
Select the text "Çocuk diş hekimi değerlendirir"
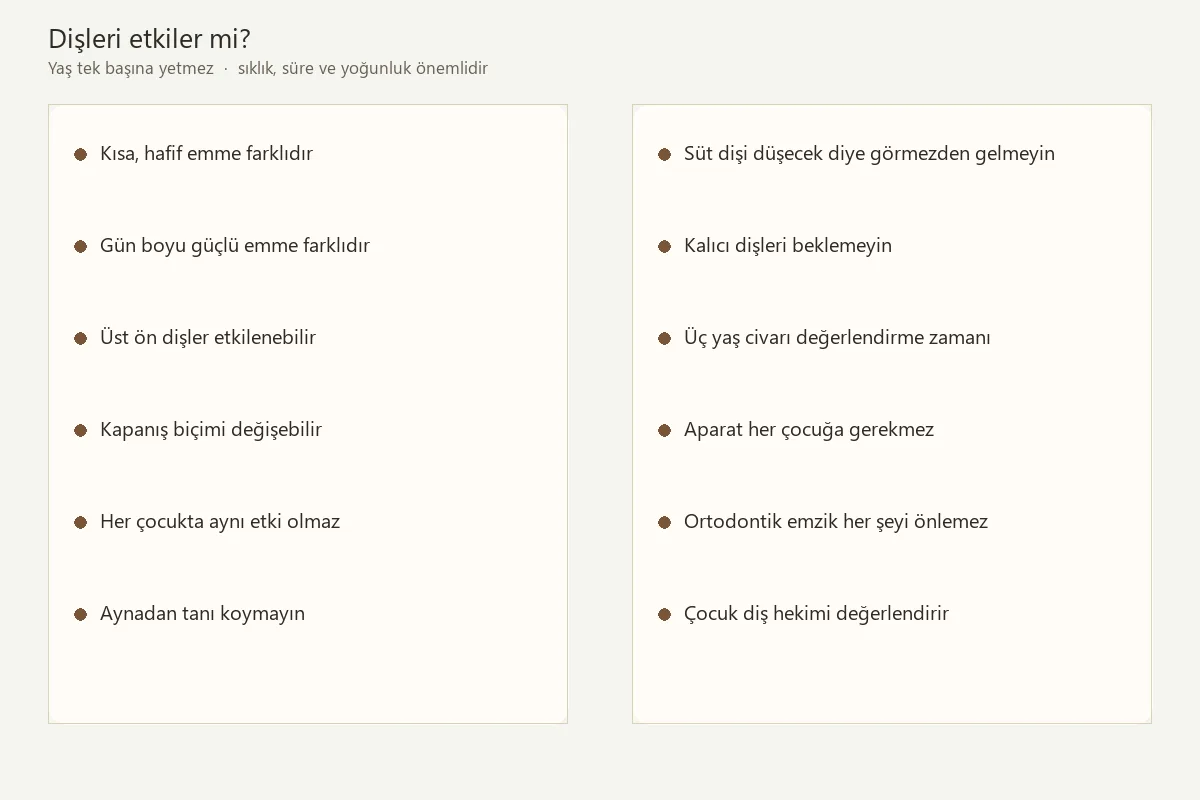[816, 613]
